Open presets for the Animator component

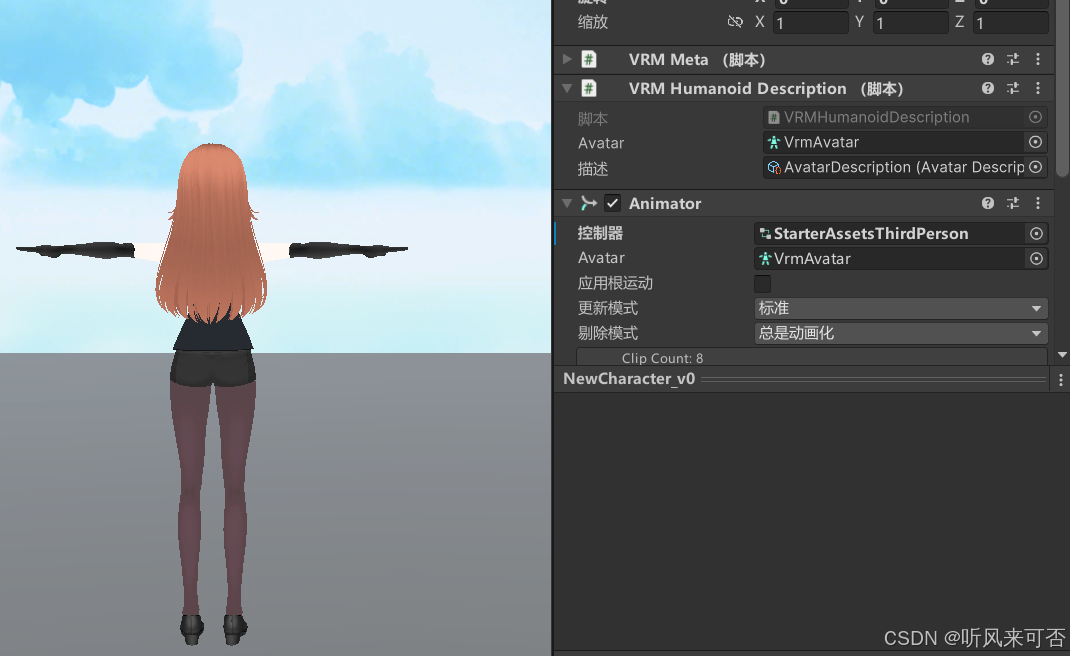[1012, 203]
